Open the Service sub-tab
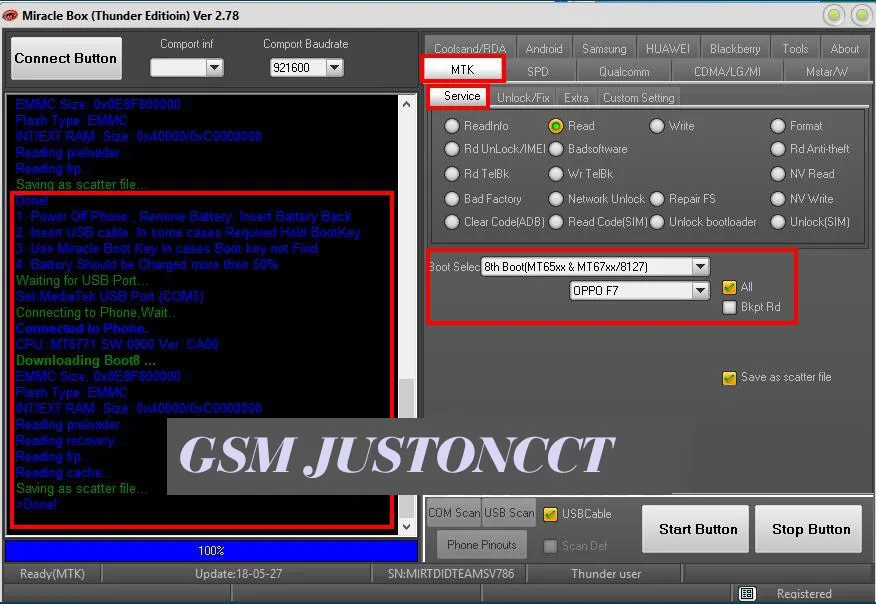The height and width of the screenshot is (604, 876). (x=461, y=96)
